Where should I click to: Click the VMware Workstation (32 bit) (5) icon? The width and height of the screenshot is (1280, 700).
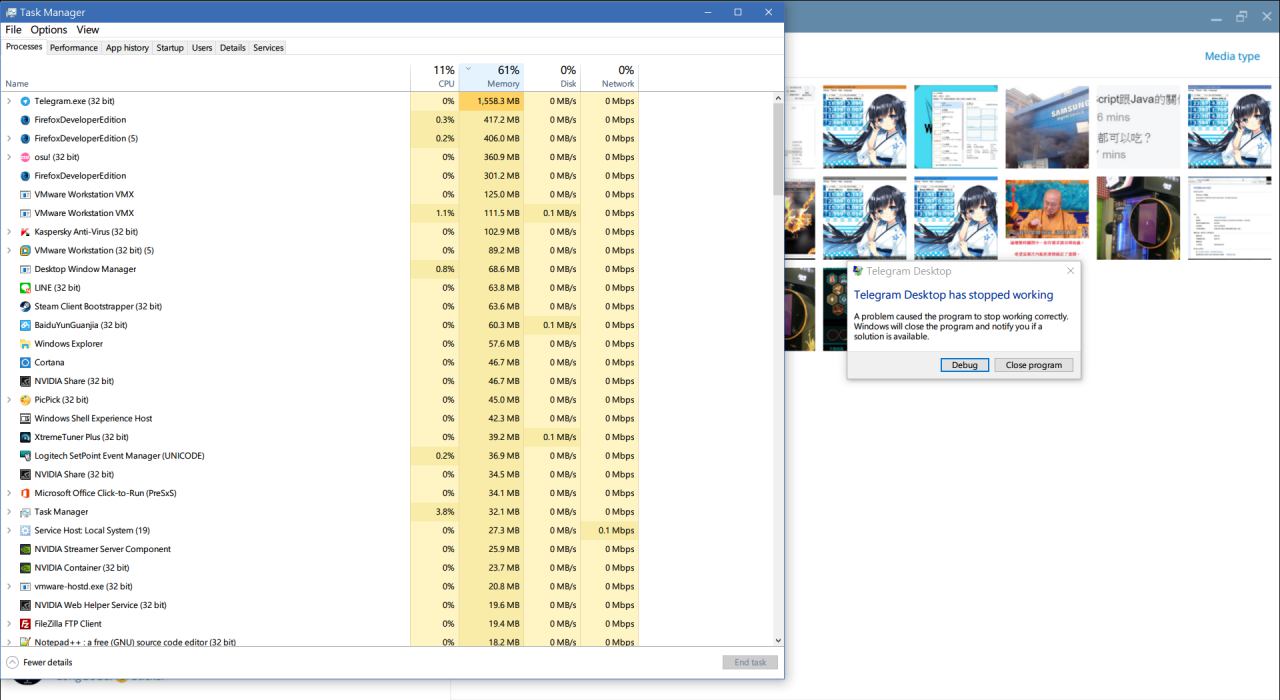coord(25,251)
